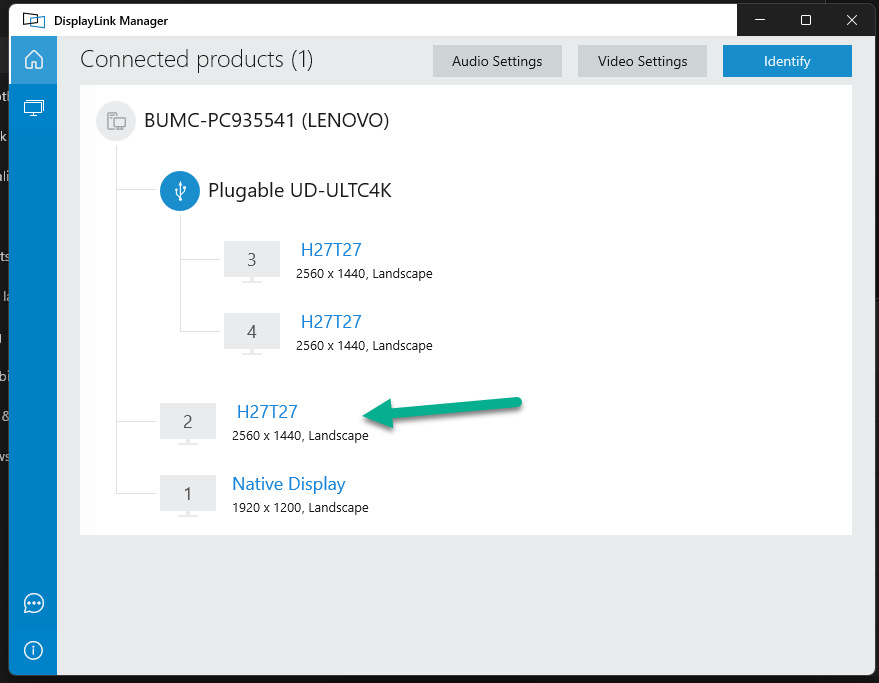
Task: Open Video Settings
Action: [x=642, y=61]
